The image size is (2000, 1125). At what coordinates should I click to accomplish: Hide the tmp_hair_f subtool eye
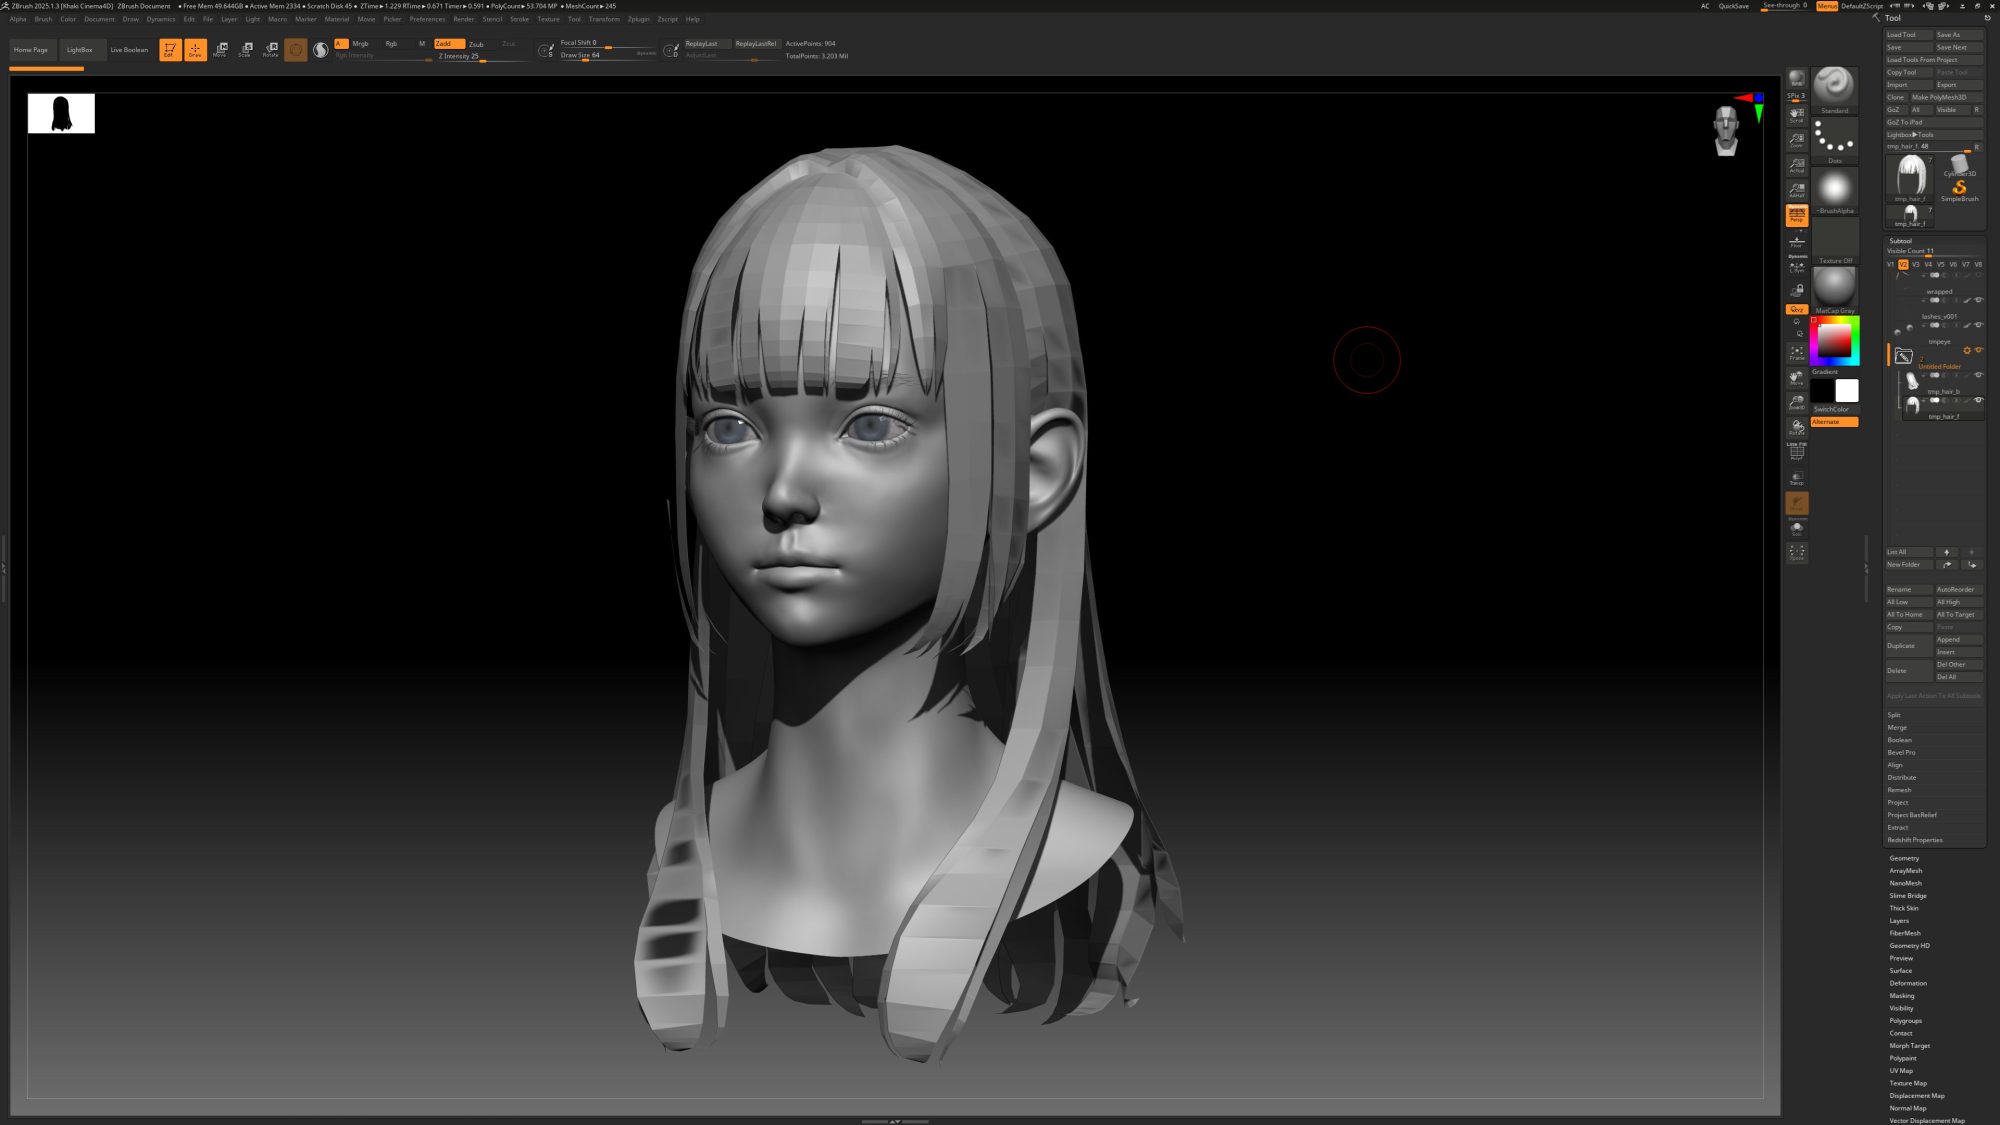click(x=1978, y=400)
